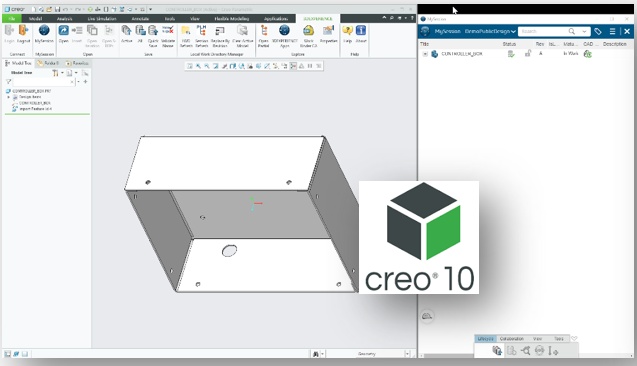Click the blue About info icon
The image size is (637, 366).
pos(361,30)
